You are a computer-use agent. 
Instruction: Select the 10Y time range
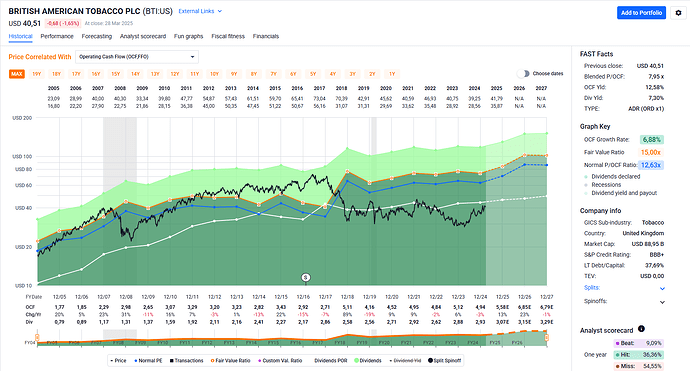[x=214, y=74]
